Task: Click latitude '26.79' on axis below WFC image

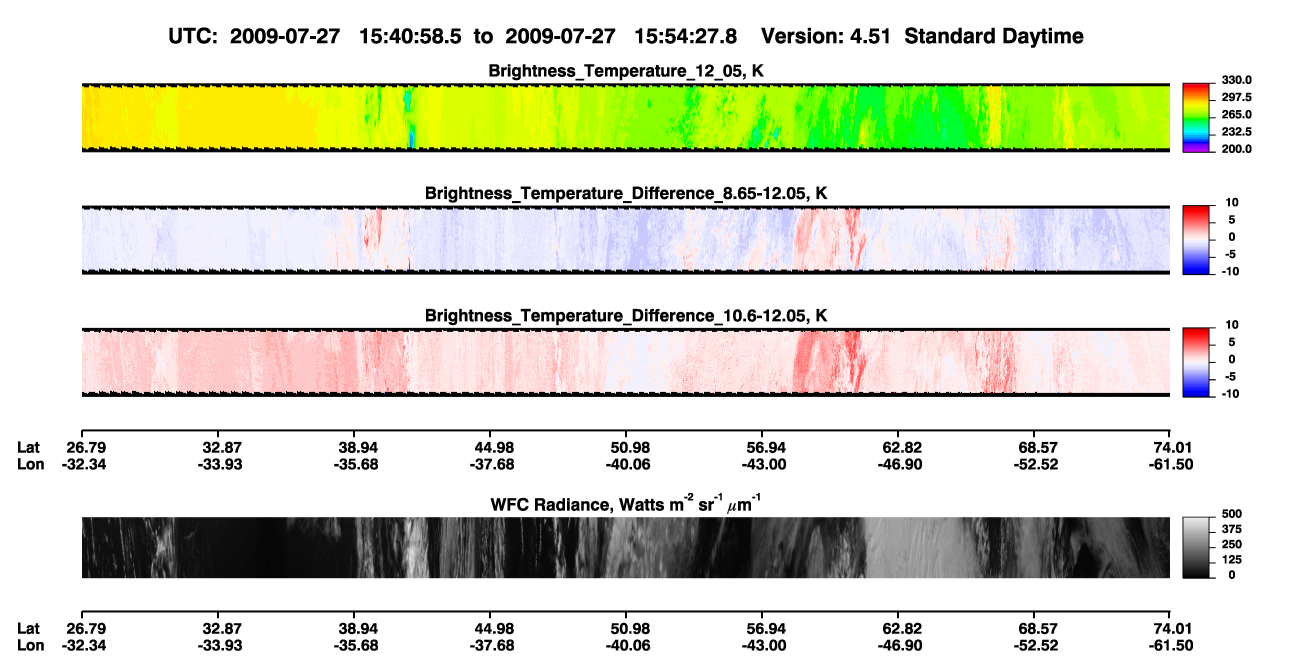Action: [x=84, y=629]
